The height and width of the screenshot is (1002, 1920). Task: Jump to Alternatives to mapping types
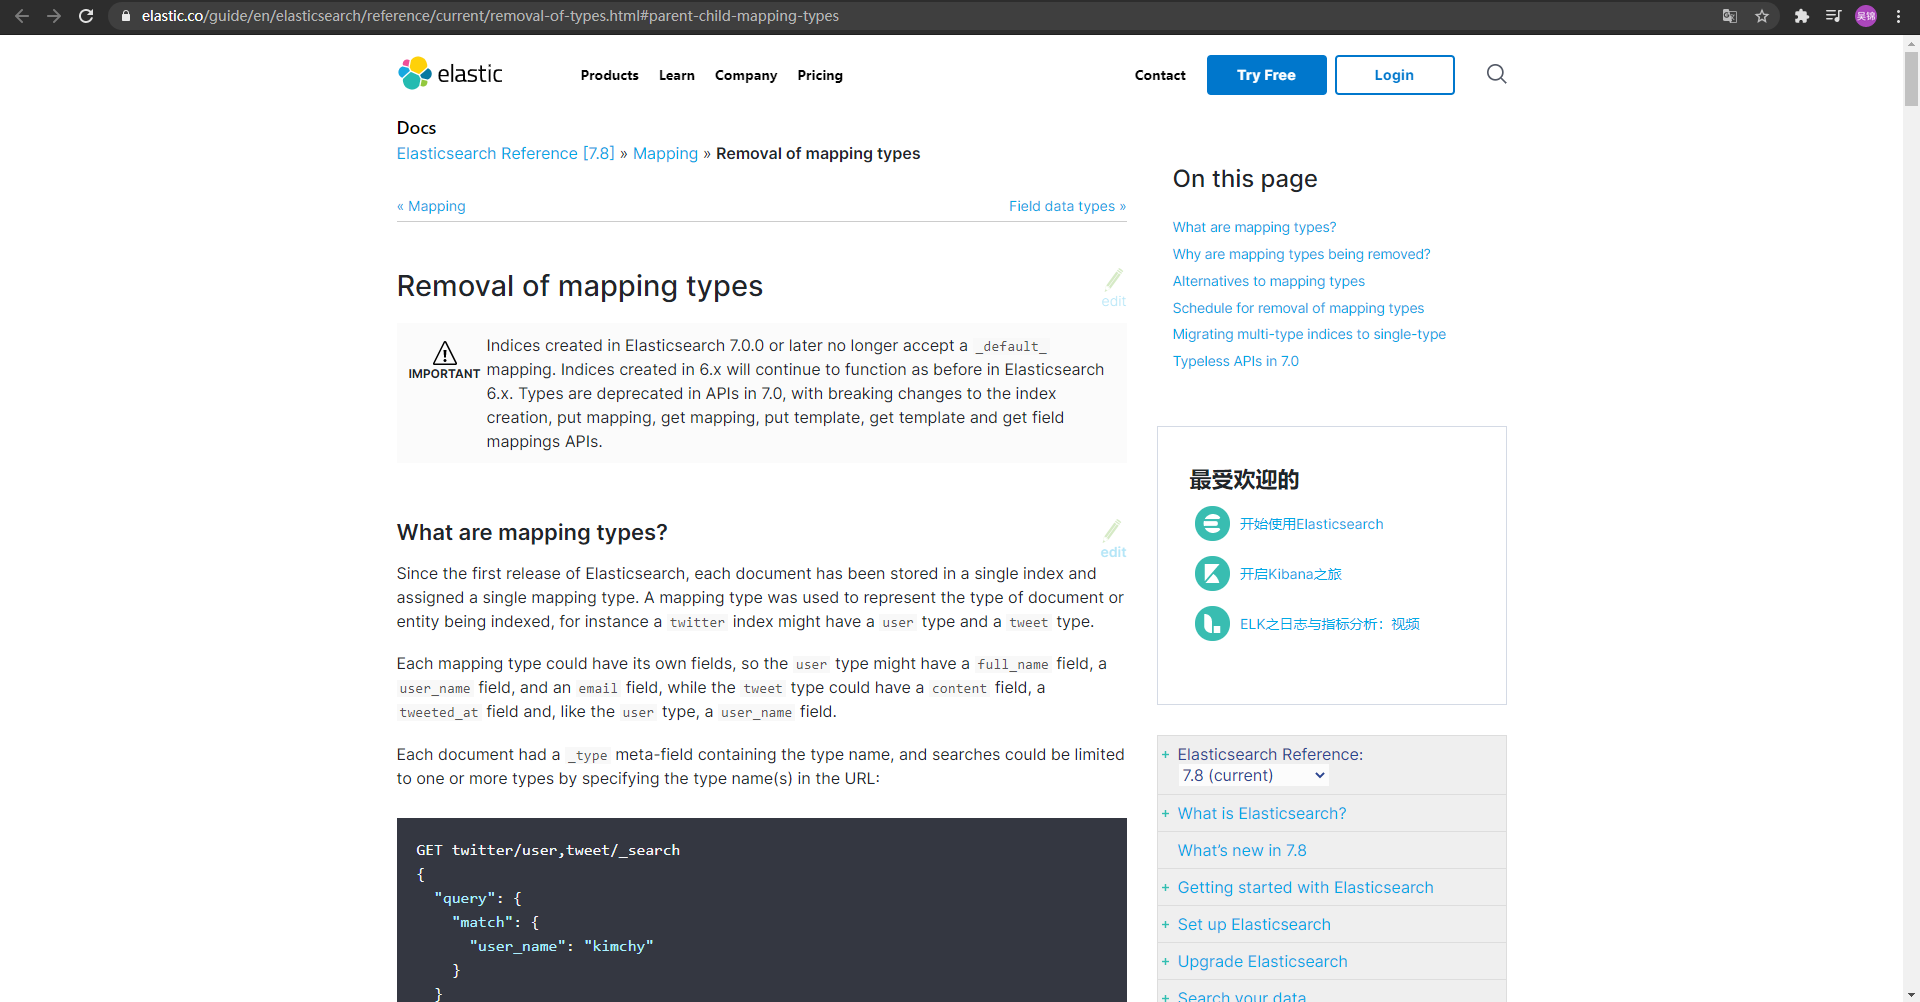1268,281
